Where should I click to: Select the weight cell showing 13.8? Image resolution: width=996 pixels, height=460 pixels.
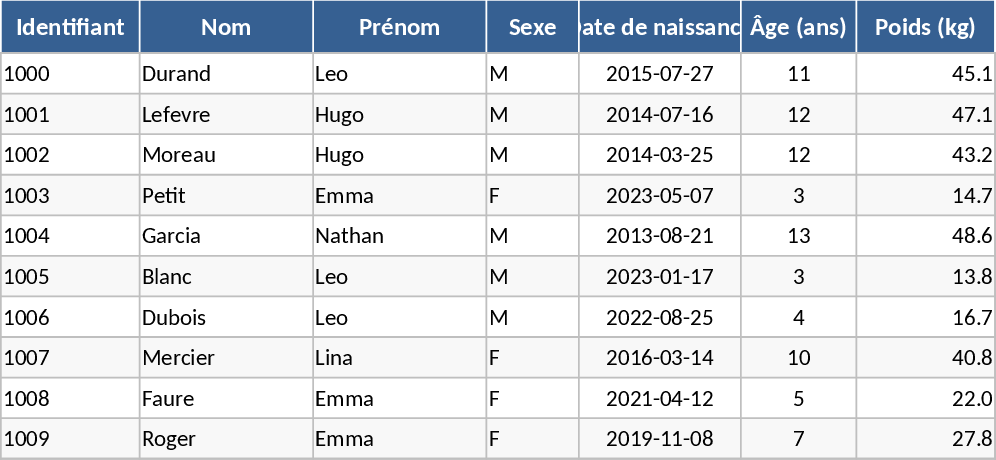[x=925, y=277]
